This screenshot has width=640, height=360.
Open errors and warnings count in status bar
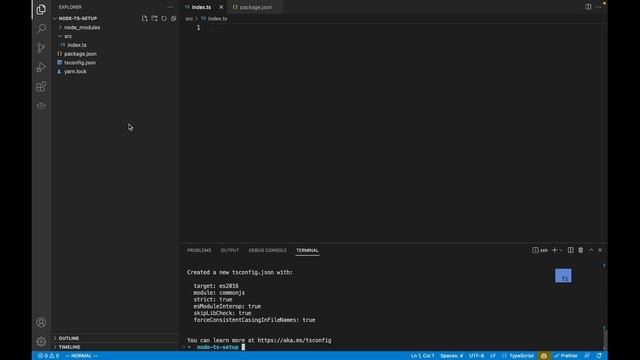coord(48,356)
